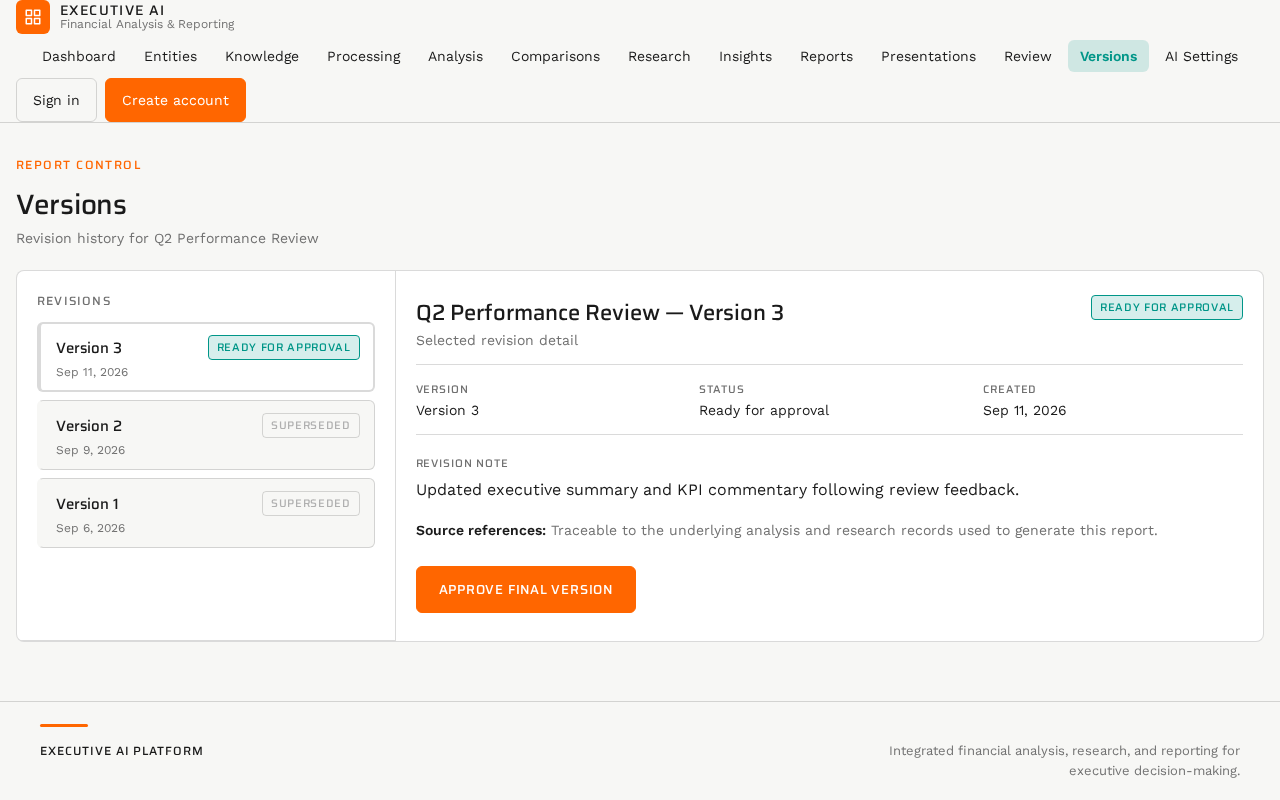Select the Version 3 revision row
1280x800 pixels.
click(206, 357)
